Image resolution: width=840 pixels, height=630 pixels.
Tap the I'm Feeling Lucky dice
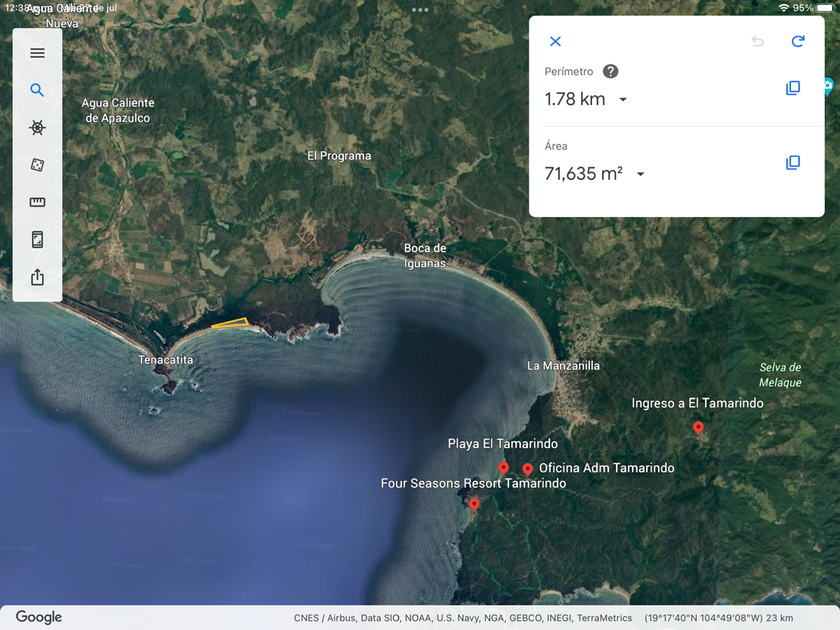click(37, 165)
